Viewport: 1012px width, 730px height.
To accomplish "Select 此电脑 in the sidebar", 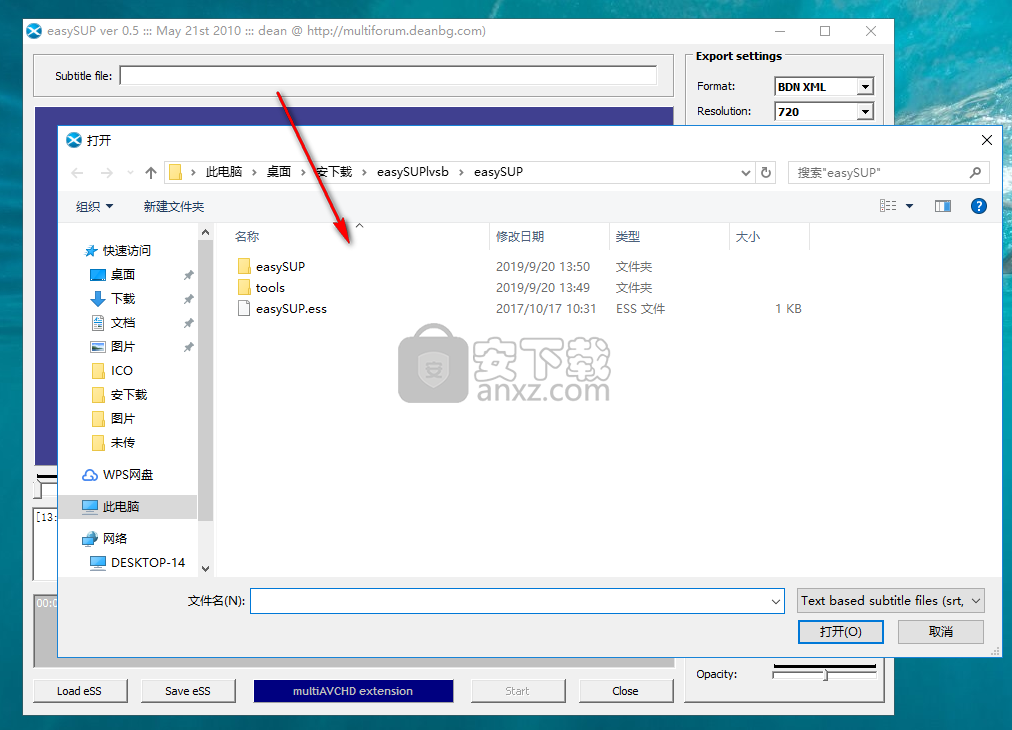I will pyautogui.click(x=120, y=507).
